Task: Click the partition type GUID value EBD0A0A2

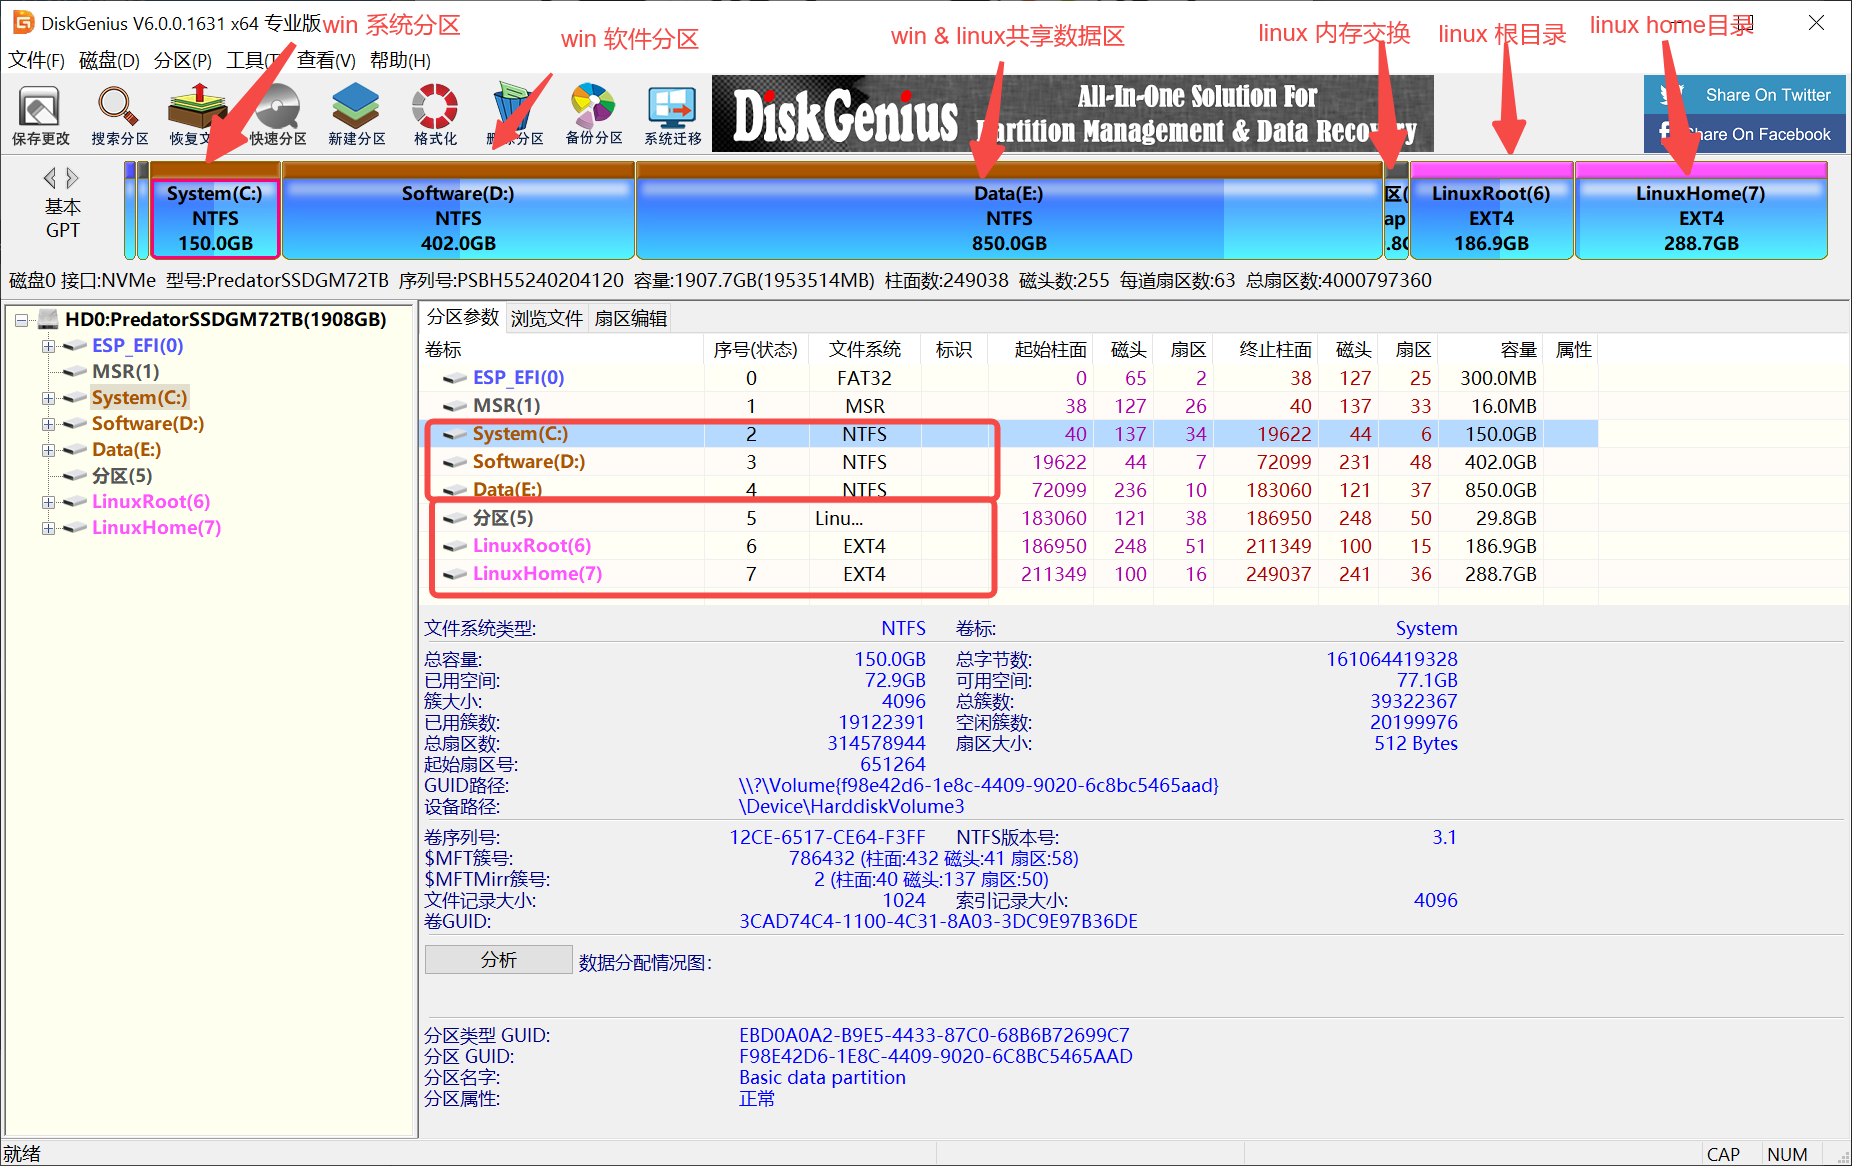Action: [x=934, y=1035]
